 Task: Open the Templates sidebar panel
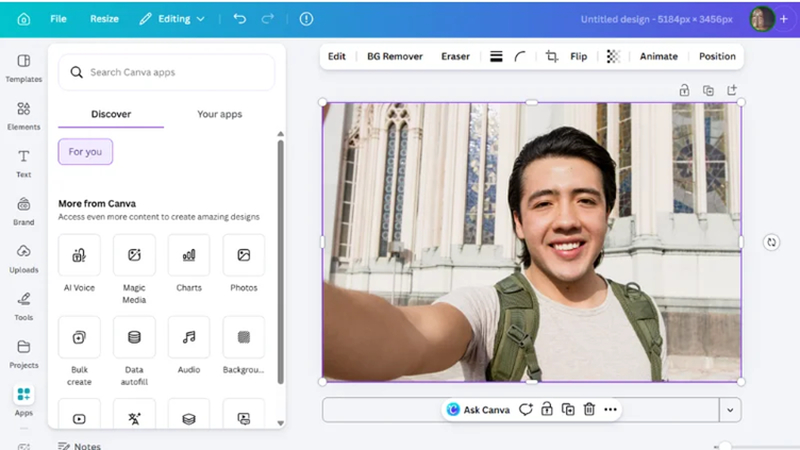point(23,68)
